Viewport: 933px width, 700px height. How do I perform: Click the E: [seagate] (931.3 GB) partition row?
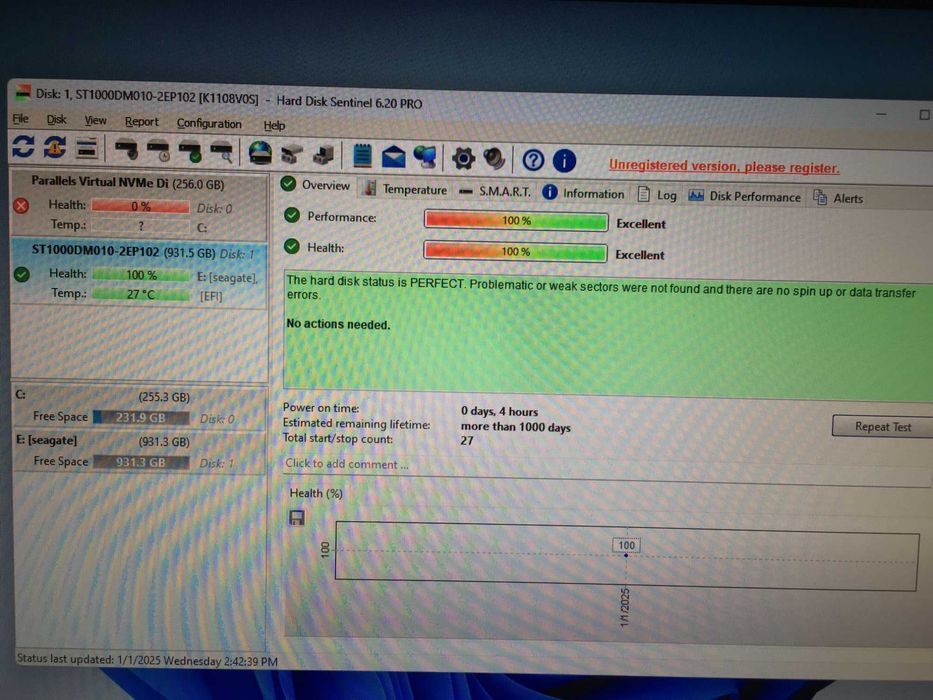point(139,452)
